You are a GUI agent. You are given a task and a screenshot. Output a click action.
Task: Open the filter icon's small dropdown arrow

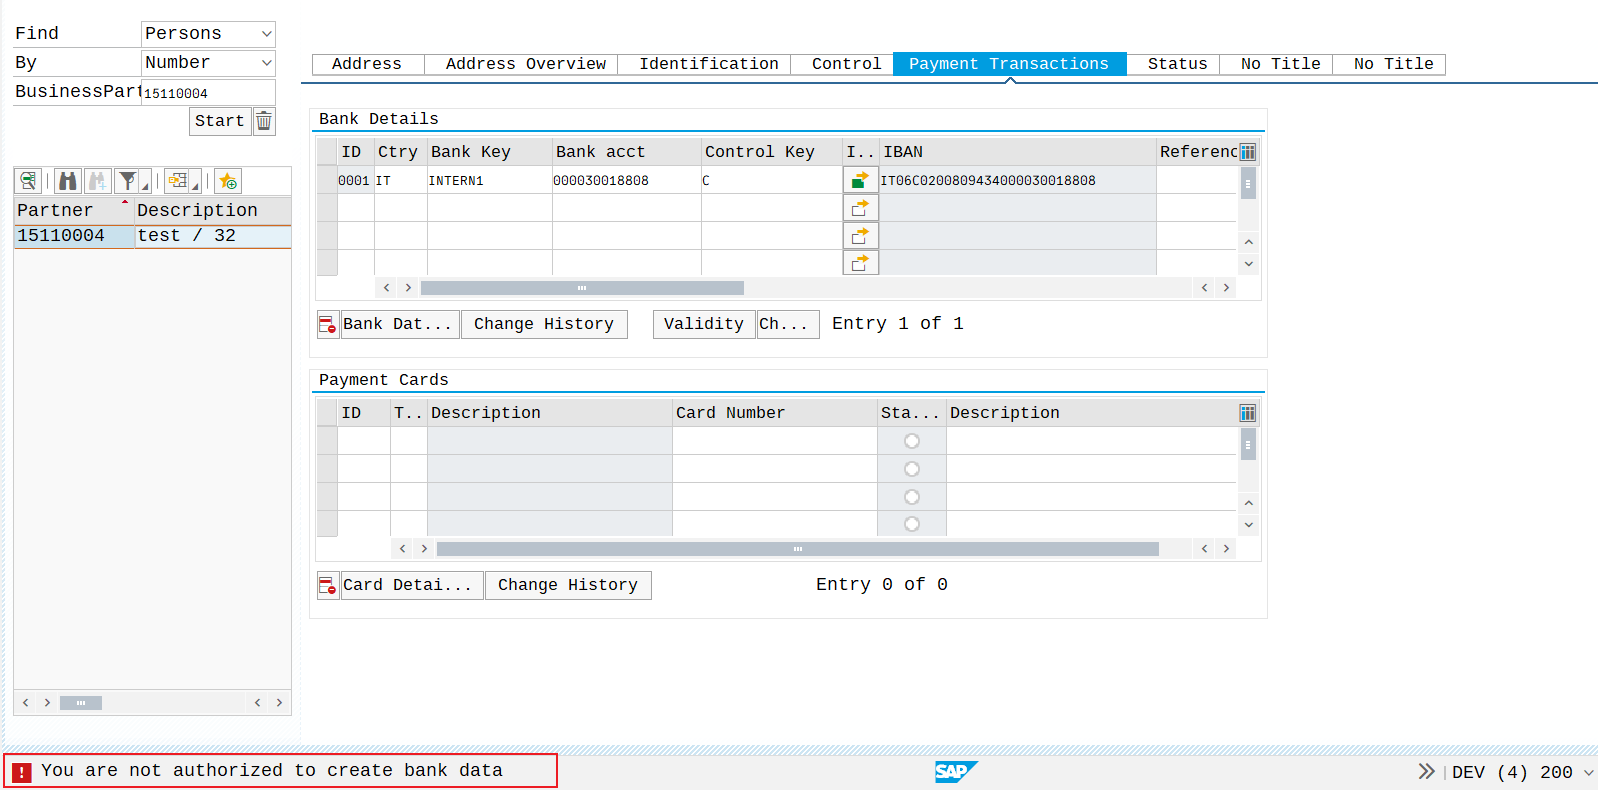[146, 185]
